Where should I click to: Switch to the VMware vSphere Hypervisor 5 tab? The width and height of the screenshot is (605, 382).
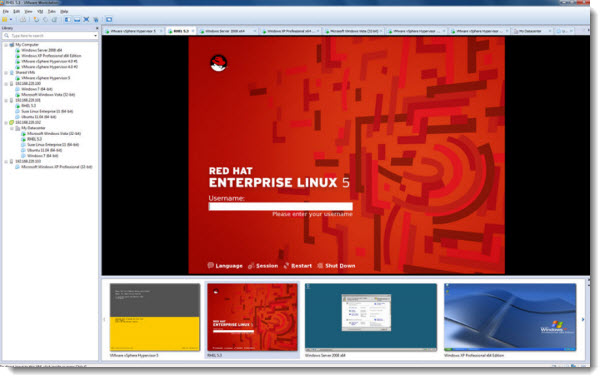tap(133, 31)
